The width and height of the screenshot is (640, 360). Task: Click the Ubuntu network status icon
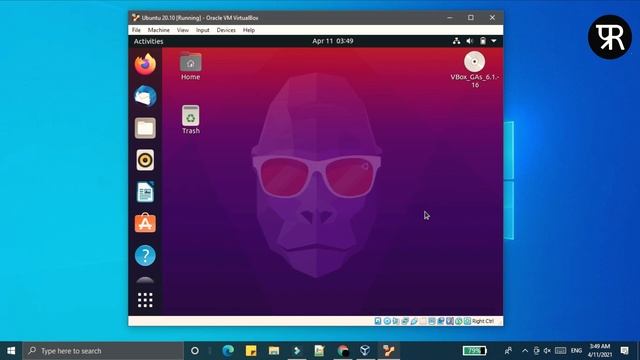456,41
